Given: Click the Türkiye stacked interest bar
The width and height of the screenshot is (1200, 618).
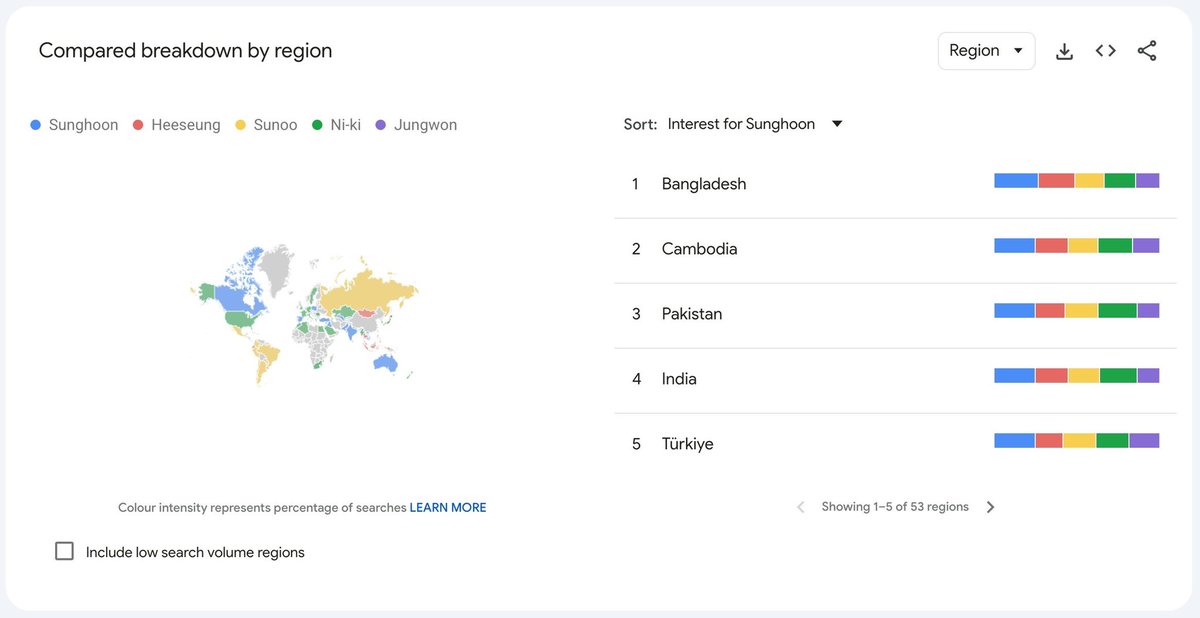Looking at the screenshot, I should [x=1077, y=441].
